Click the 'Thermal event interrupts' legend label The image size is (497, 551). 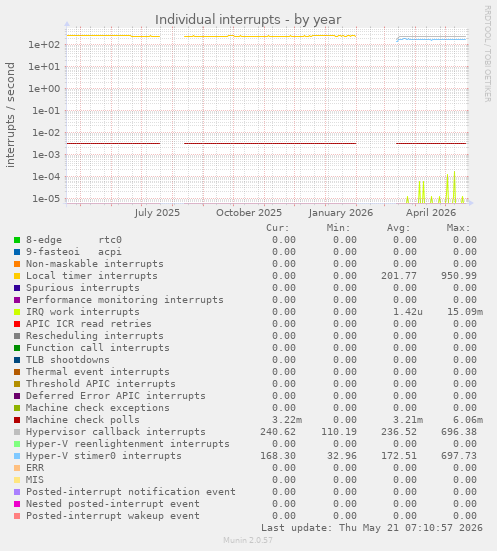(98, 372)
